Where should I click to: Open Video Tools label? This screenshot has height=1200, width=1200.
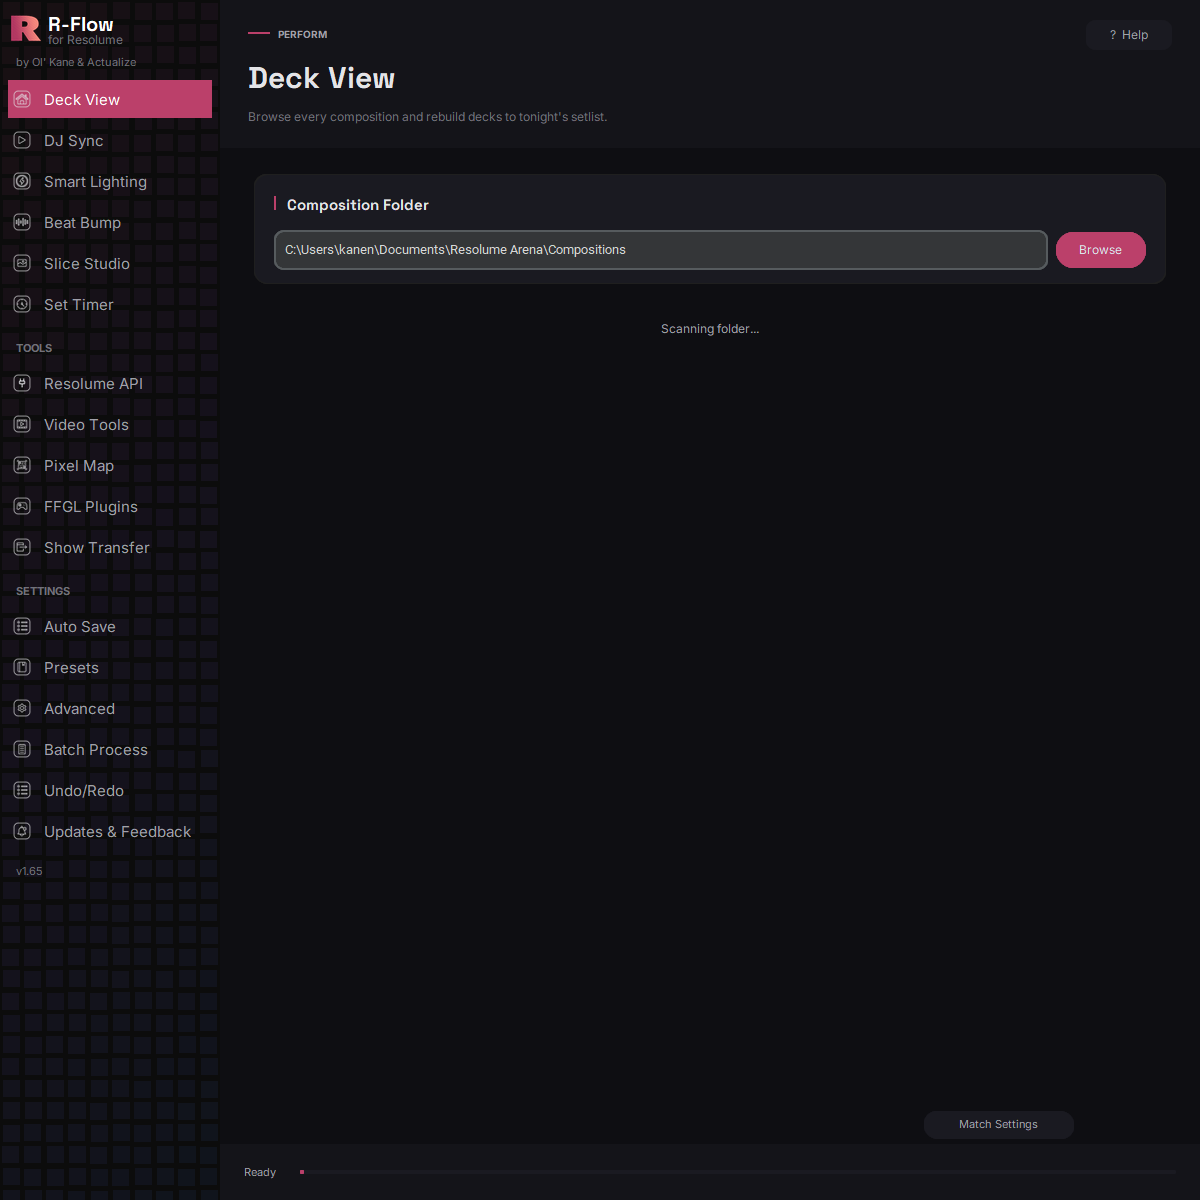click(x=86, y=425)
